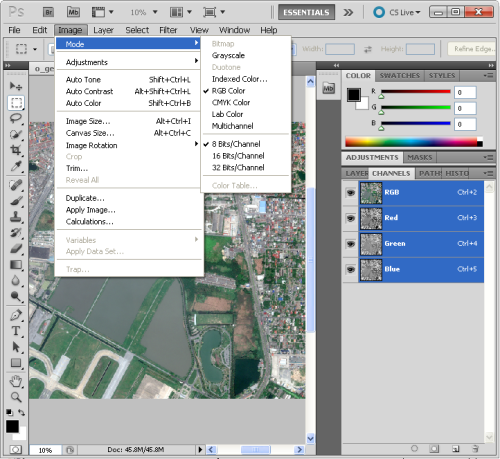
Task: Launch Bridge with the Br icon
Action: point(49,12)
